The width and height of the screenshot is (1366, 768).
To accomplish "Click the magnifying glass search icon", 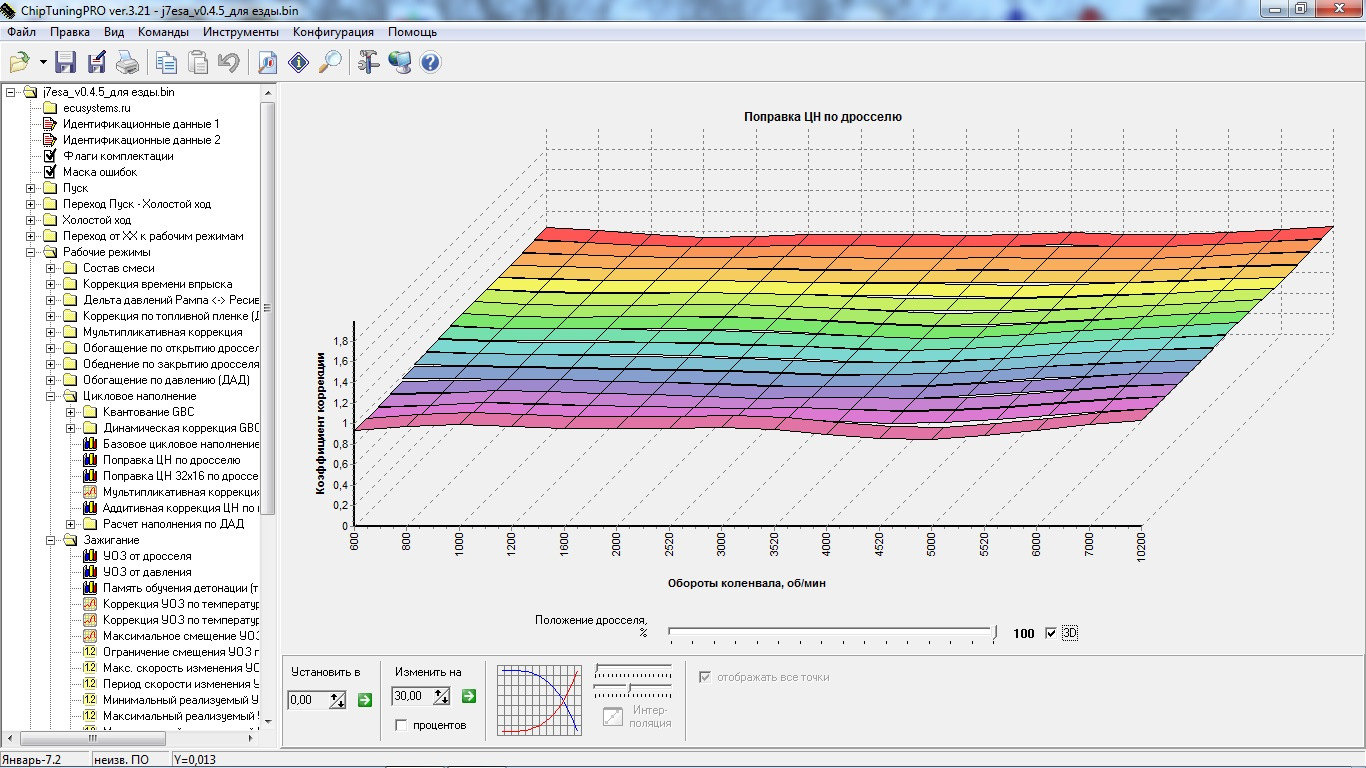I will [330, 63].
